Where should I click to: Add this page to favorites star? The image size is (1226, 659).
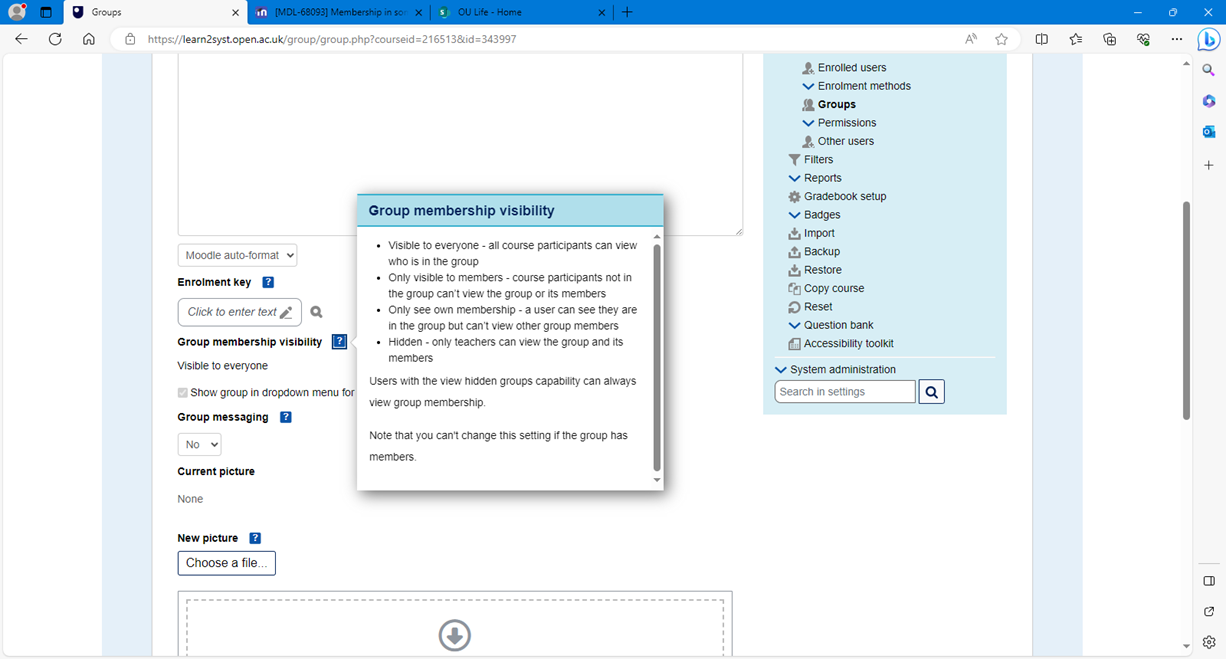(1001, 39)
